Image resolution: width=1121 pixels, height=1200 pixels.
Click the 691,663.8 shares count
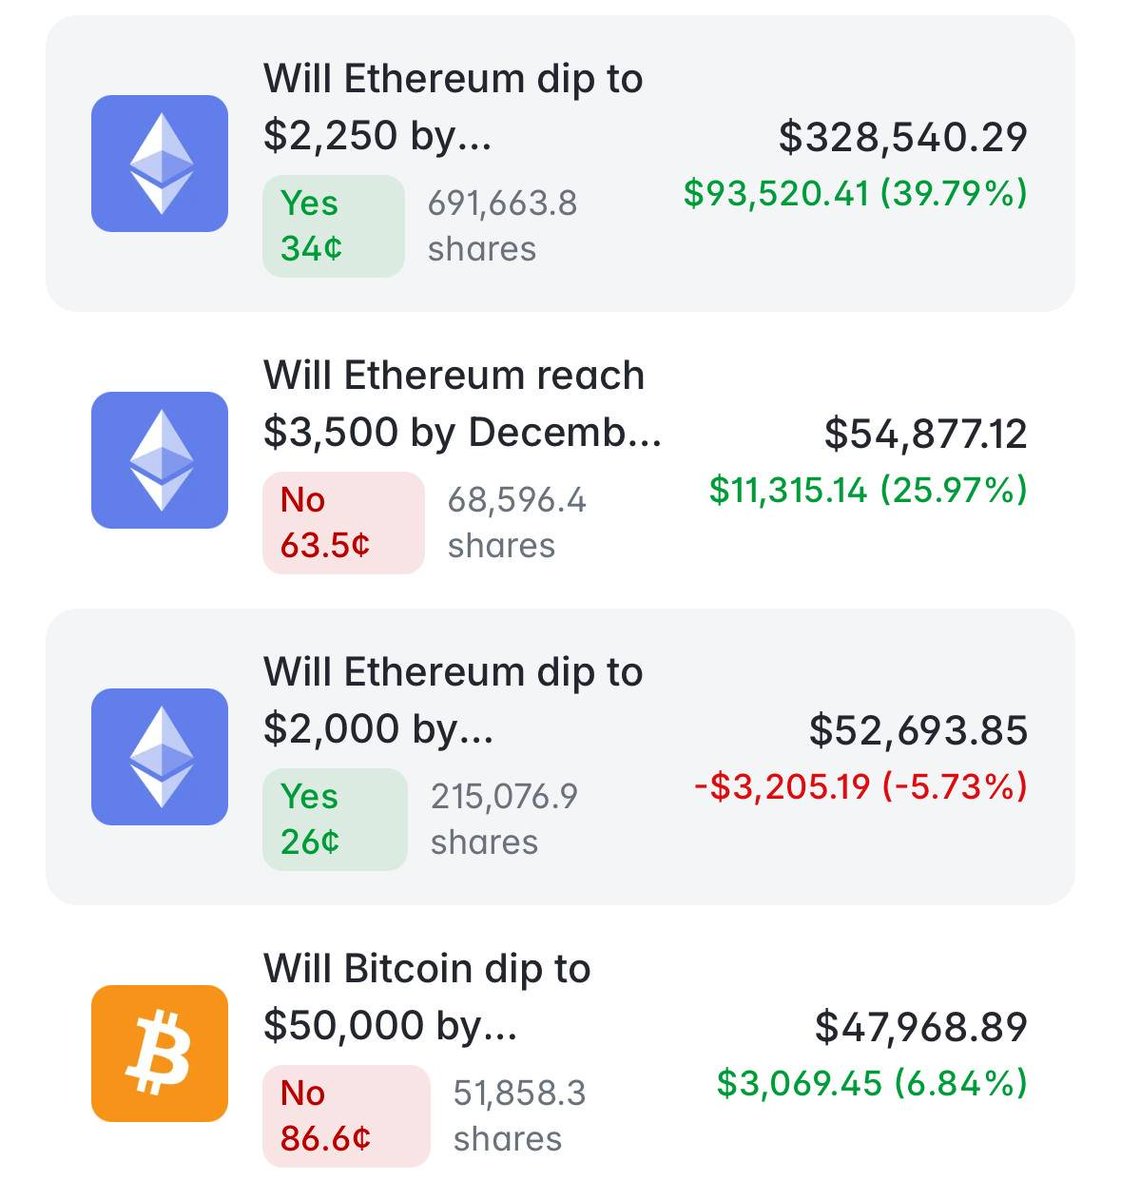pyautogui.click(x=503, y=226)
